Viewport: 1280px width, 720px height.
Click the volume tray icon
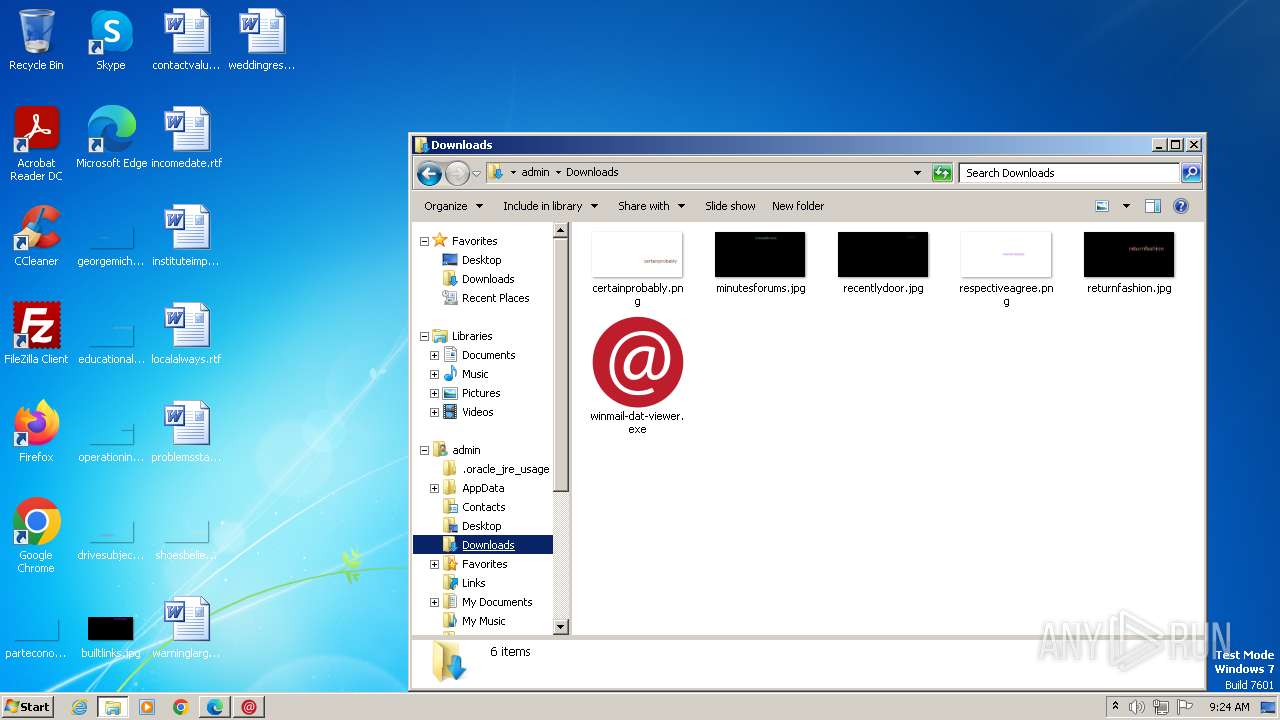click(1137, 707)
